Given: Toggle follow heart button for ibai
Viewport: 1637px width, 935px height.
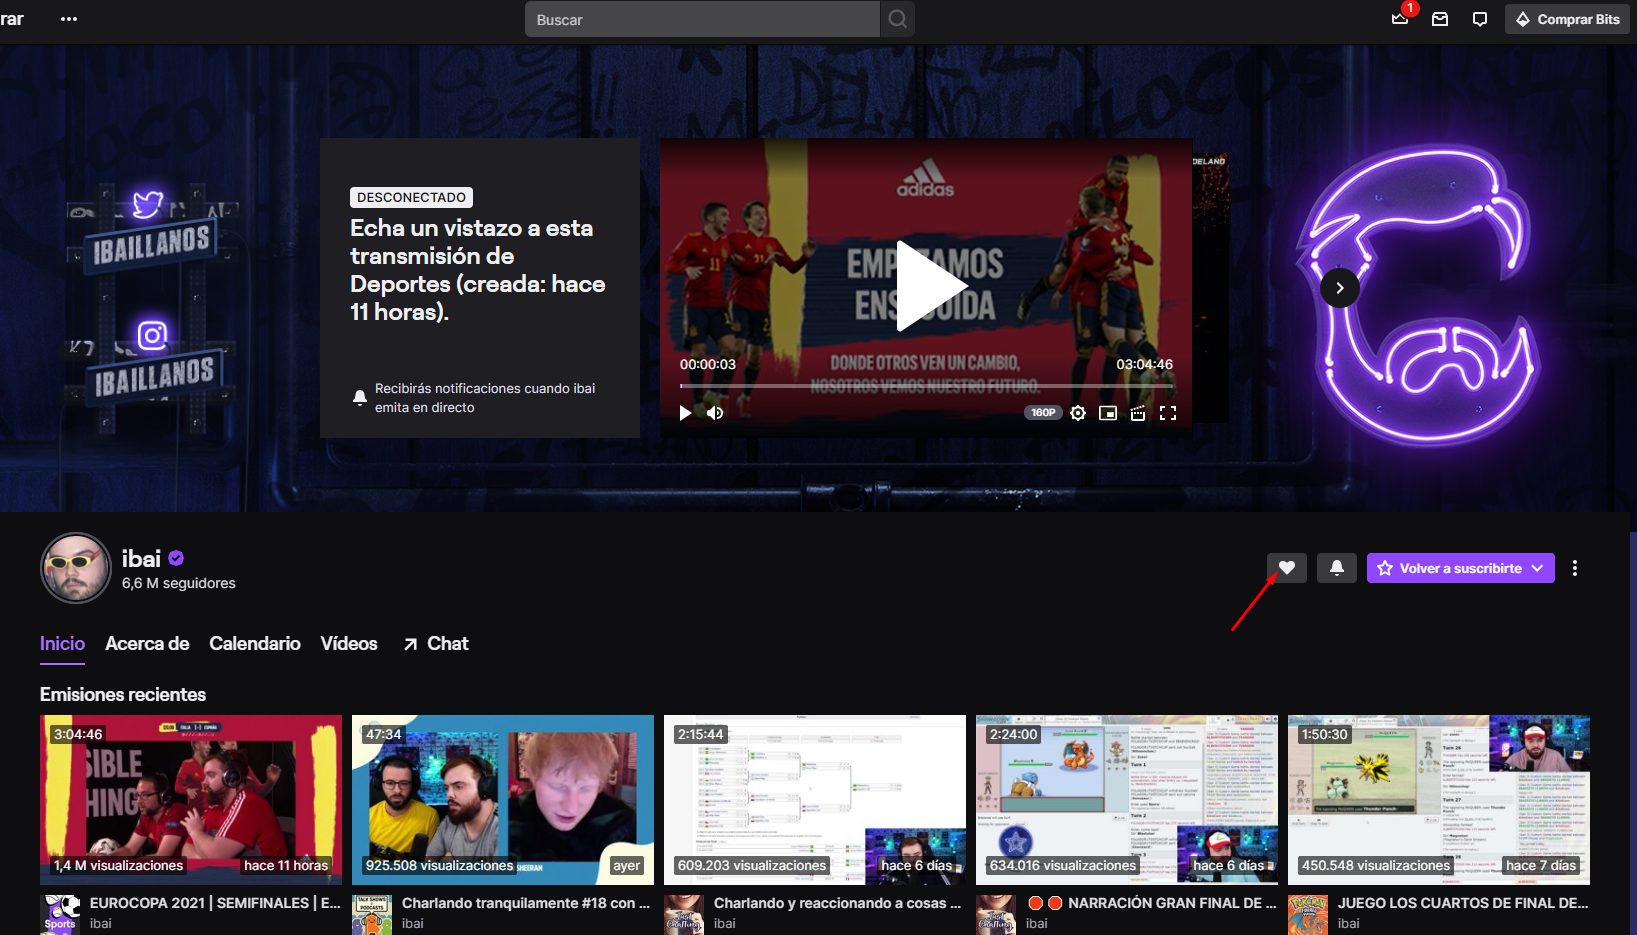Looking at the screenshot, I should coord(1287,568).
